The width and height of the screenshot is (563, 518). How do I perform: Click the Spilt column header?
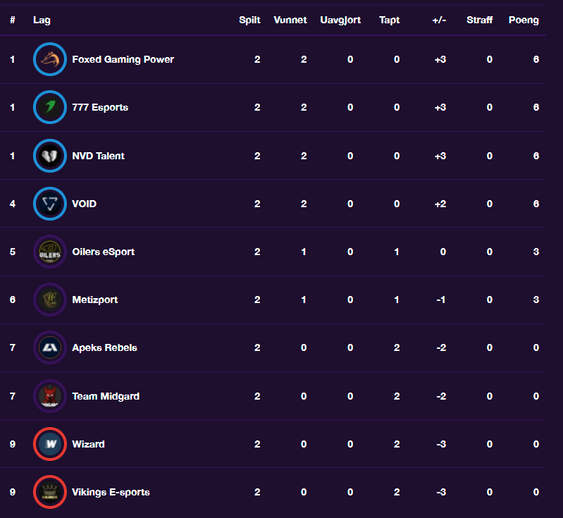(x=250, y=20)
